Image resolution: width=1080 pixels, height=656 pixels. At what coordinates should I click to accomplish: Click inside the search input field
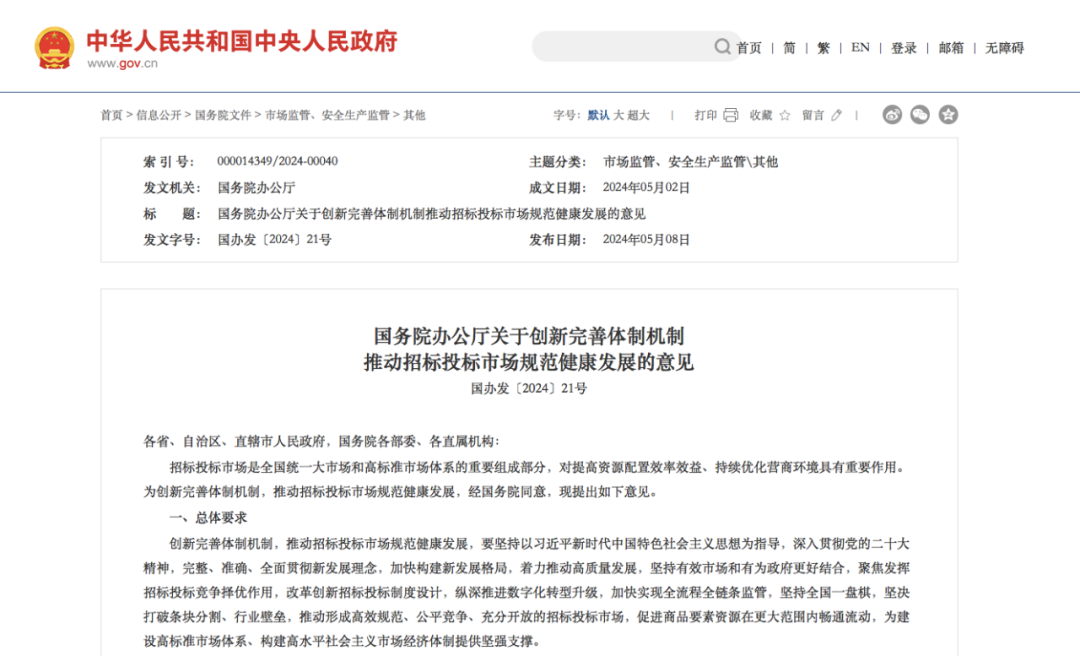tap(620, 47)
